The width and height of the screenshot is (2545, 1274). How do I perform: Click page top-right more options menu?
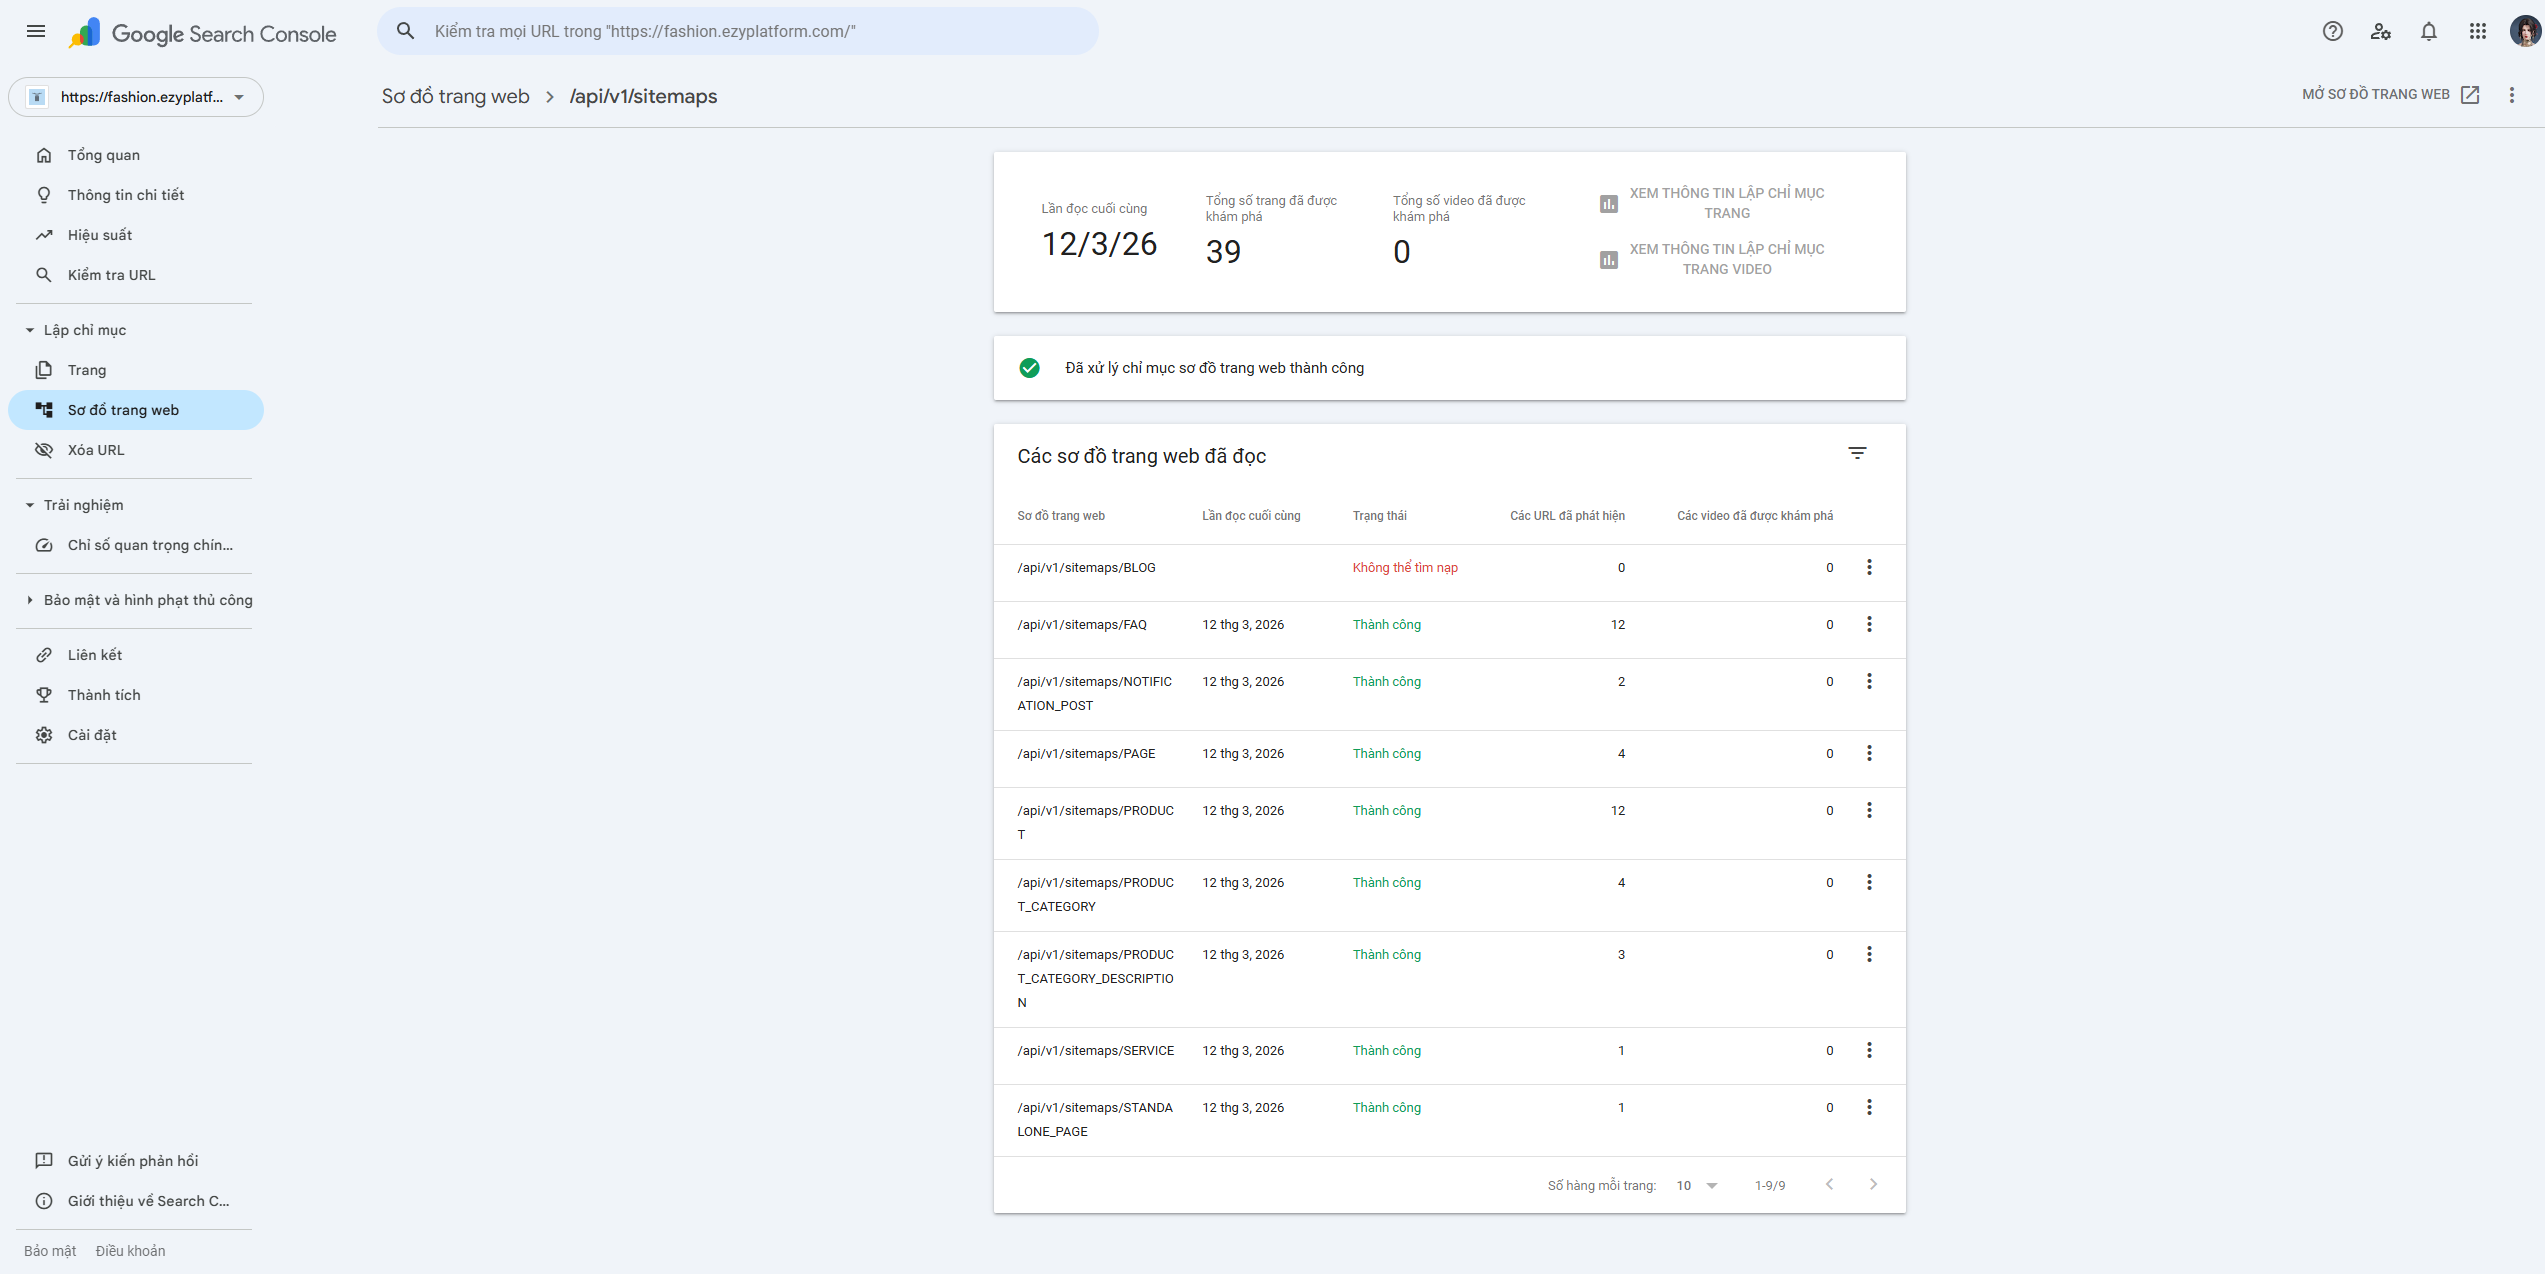[x=2511, y=95]
